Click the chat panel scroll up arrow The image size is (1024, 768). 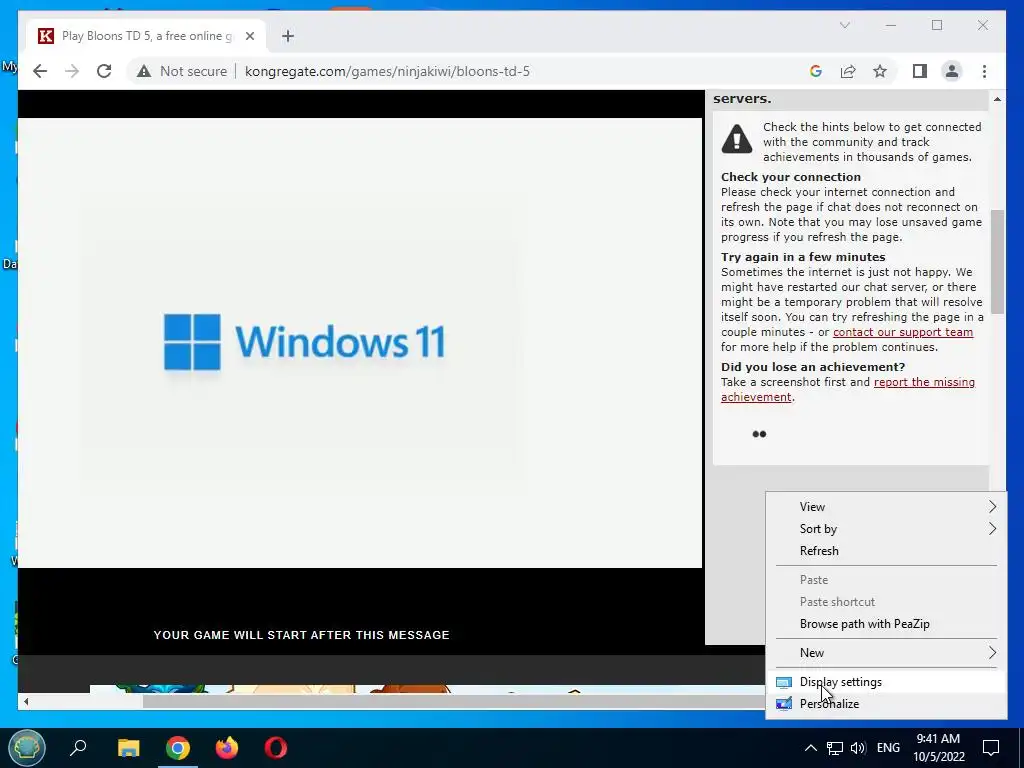[997, 99]
